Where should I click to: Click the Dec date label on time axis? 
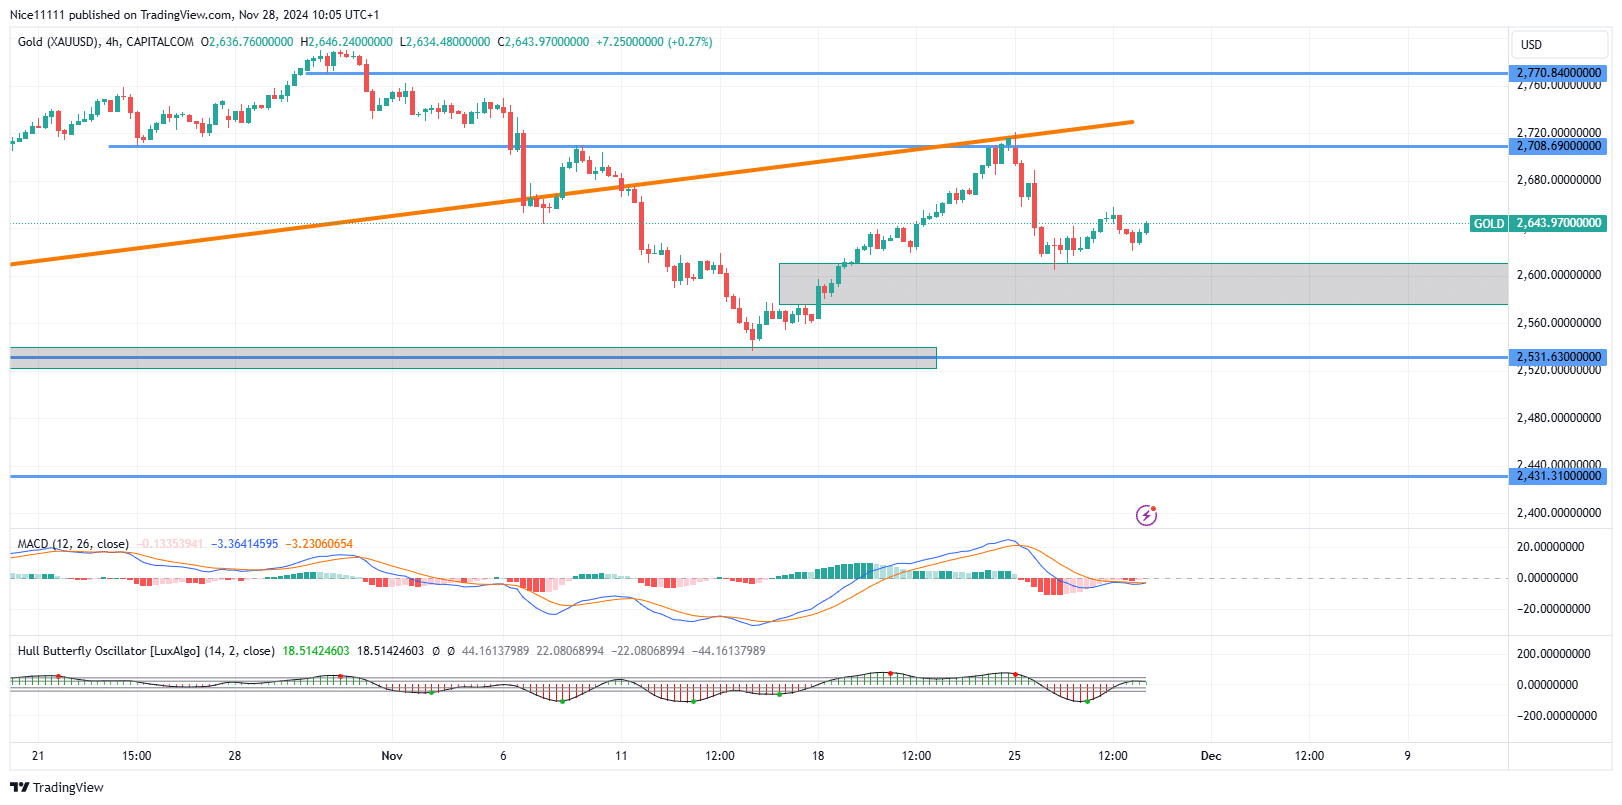coord(1211,756)
